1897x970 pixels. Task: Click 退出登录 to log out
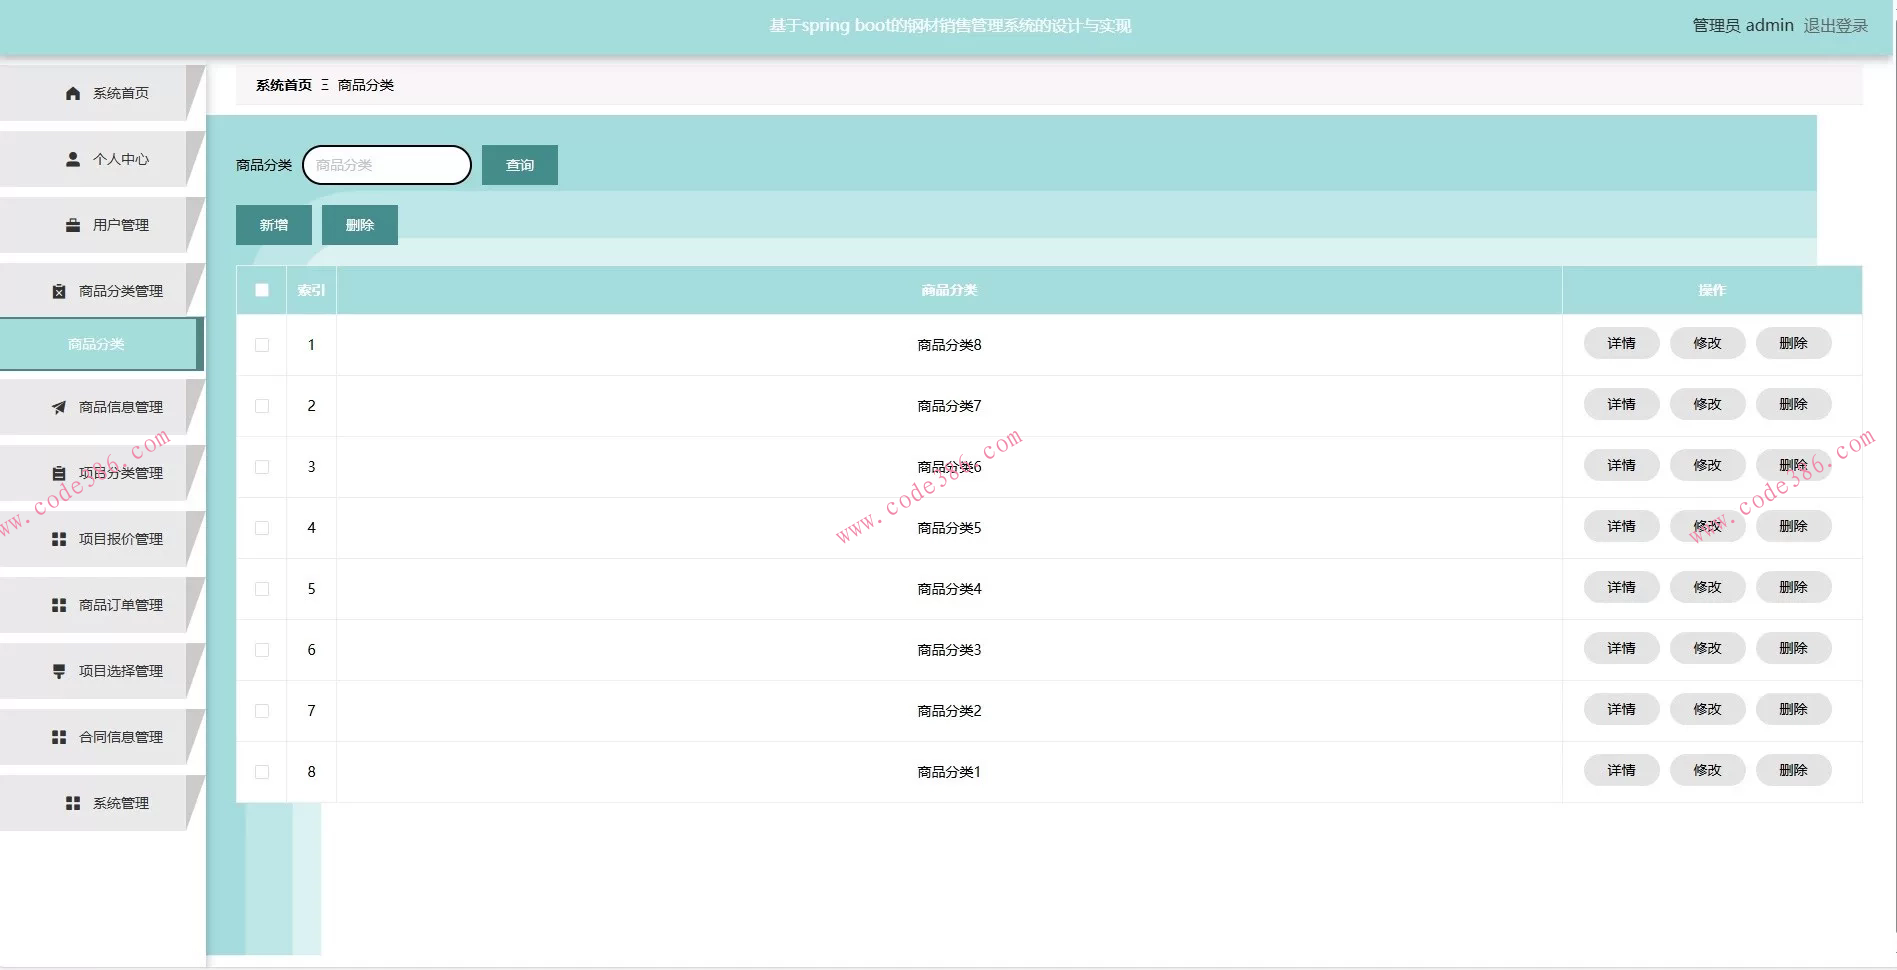[x=1835, y=26]
